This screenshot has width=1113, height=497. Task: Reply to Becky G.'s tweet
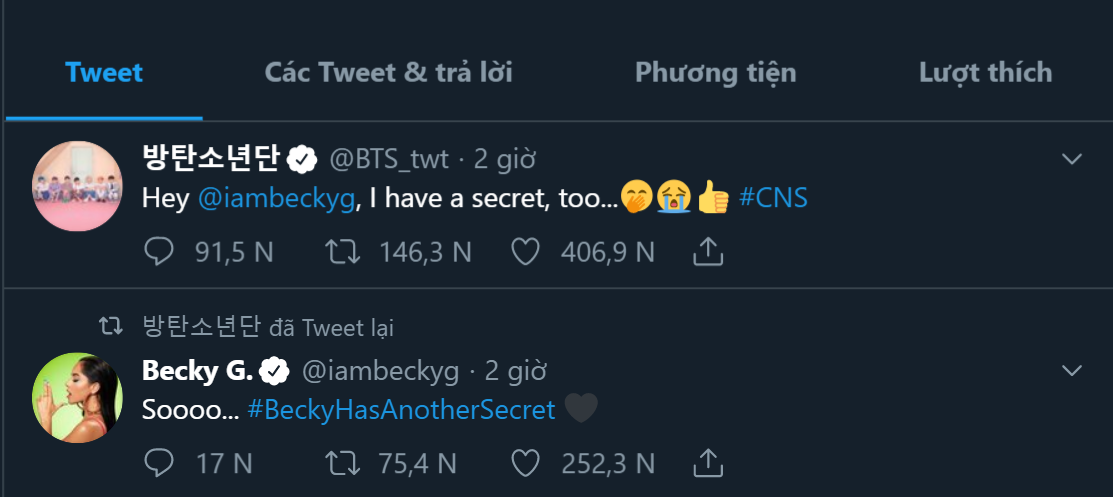159,462
